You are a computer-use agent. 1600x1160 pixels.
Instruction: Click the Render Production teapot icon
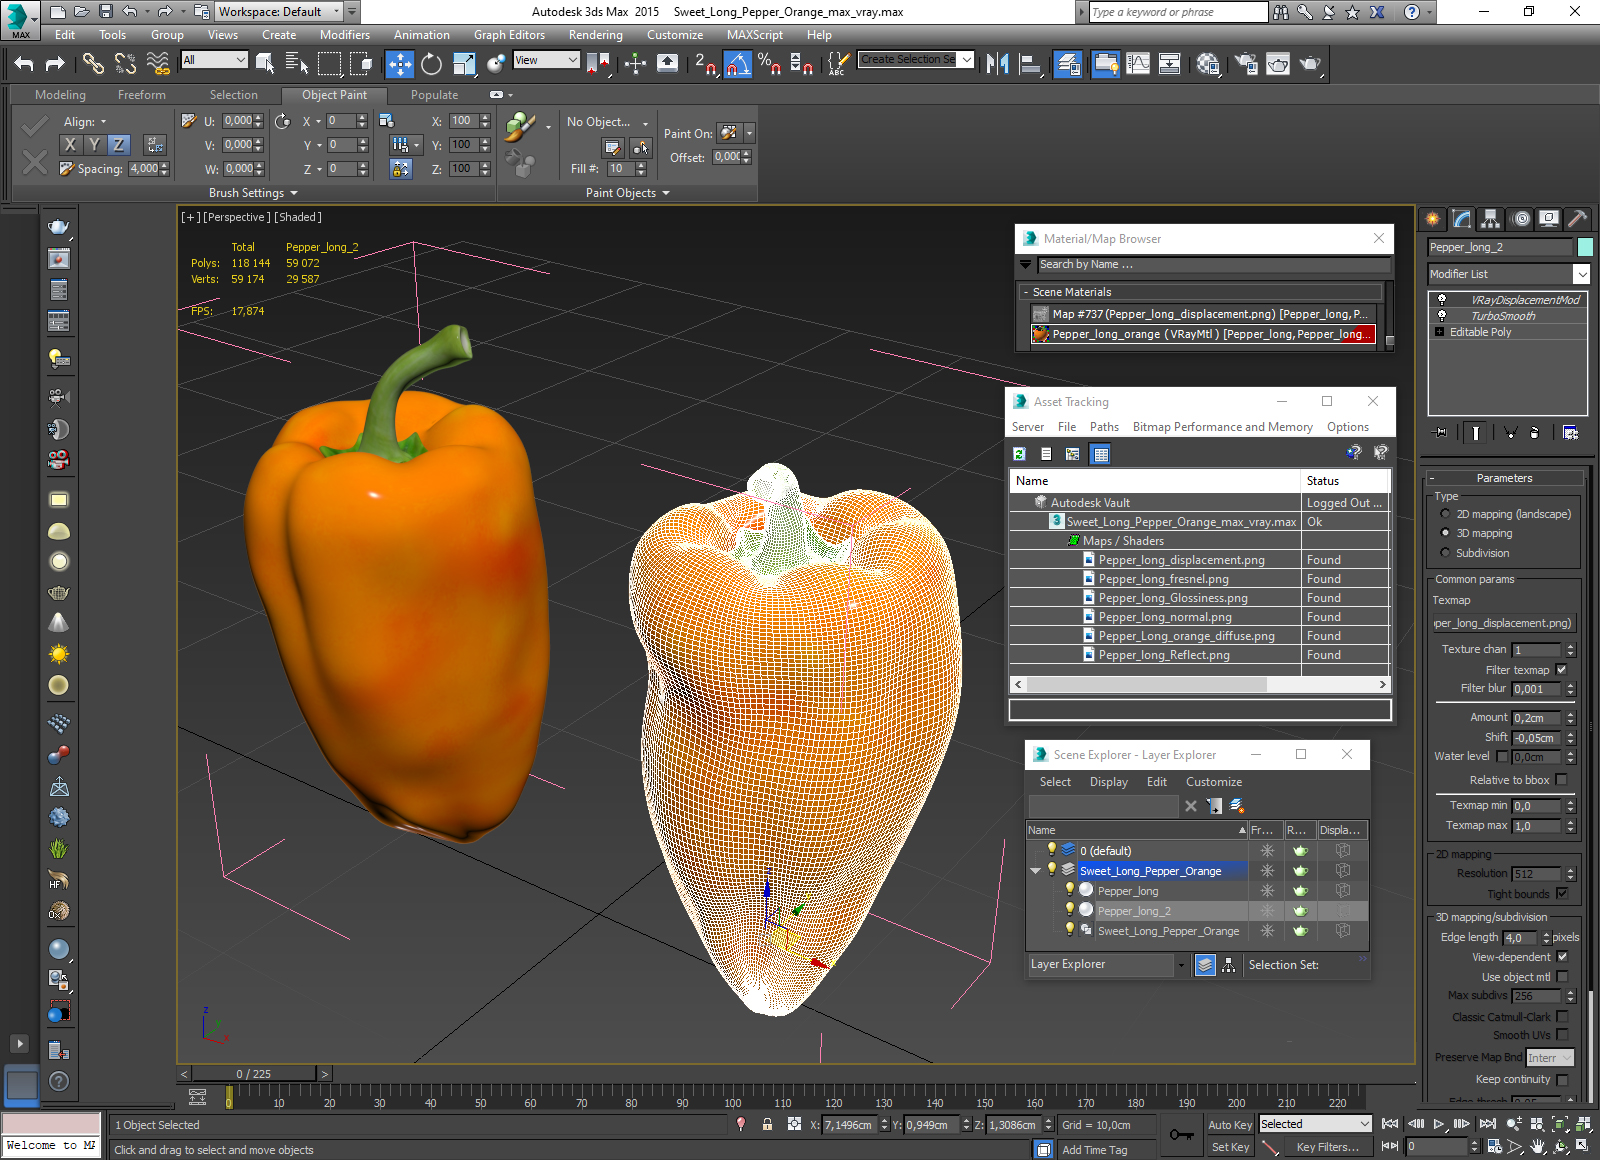[1310, 64]
